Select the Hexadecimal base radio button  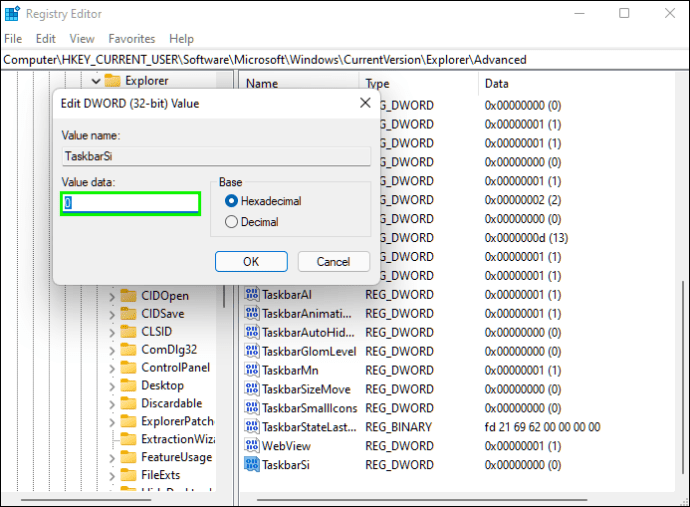tap(231, 201)
